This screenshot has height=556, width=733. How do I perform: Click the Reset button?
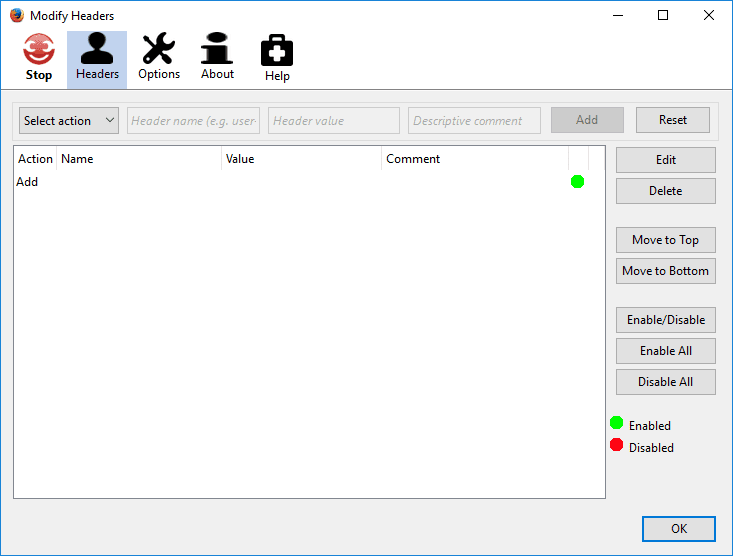pyautogui.click(x=673, y=120)
